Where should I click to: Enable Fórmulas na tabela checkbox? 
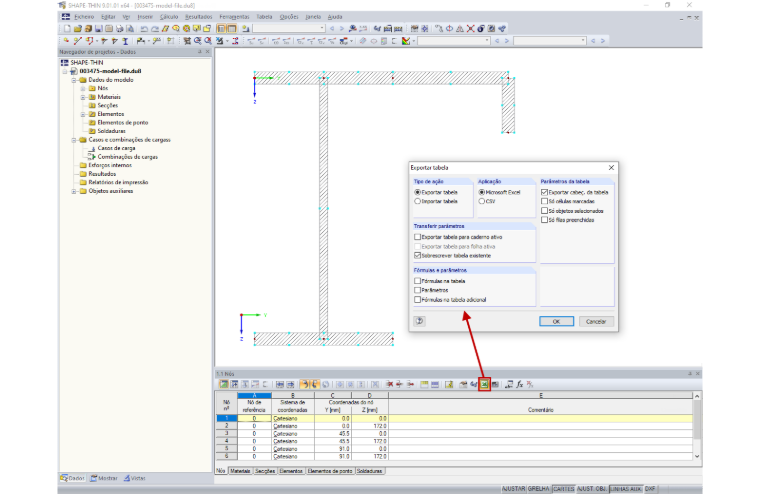click(417, 281)
